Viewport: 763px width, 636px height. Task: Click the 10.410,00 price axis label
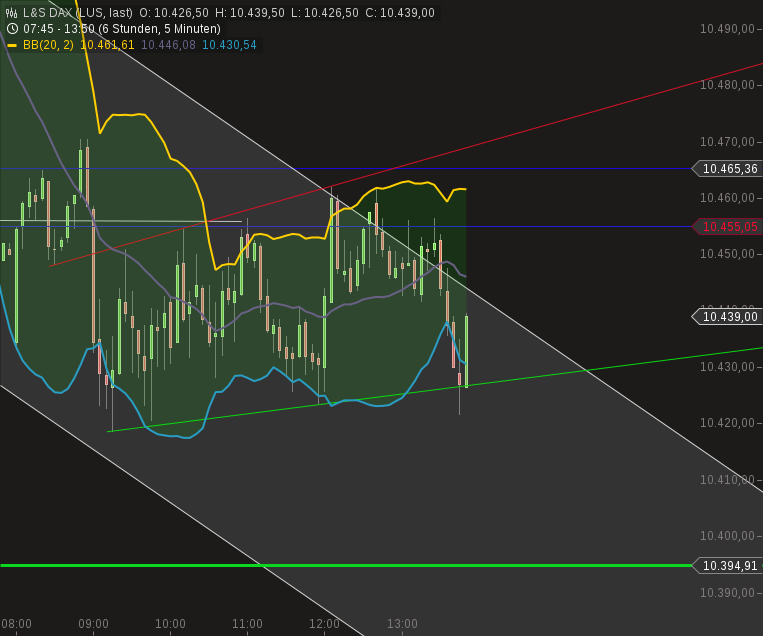tap(727, 480)
